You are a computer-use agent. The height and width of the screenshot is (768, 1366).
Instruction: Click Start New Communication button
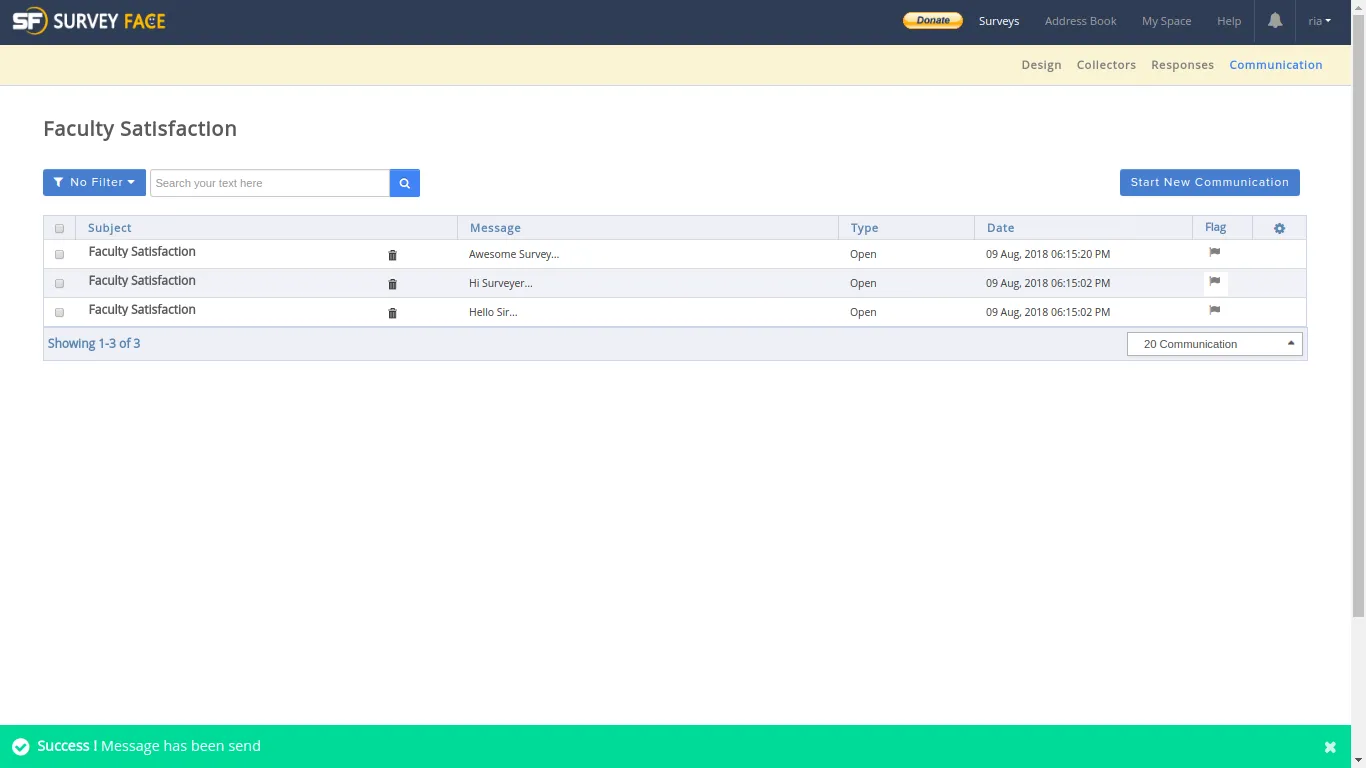point(1209,183)
